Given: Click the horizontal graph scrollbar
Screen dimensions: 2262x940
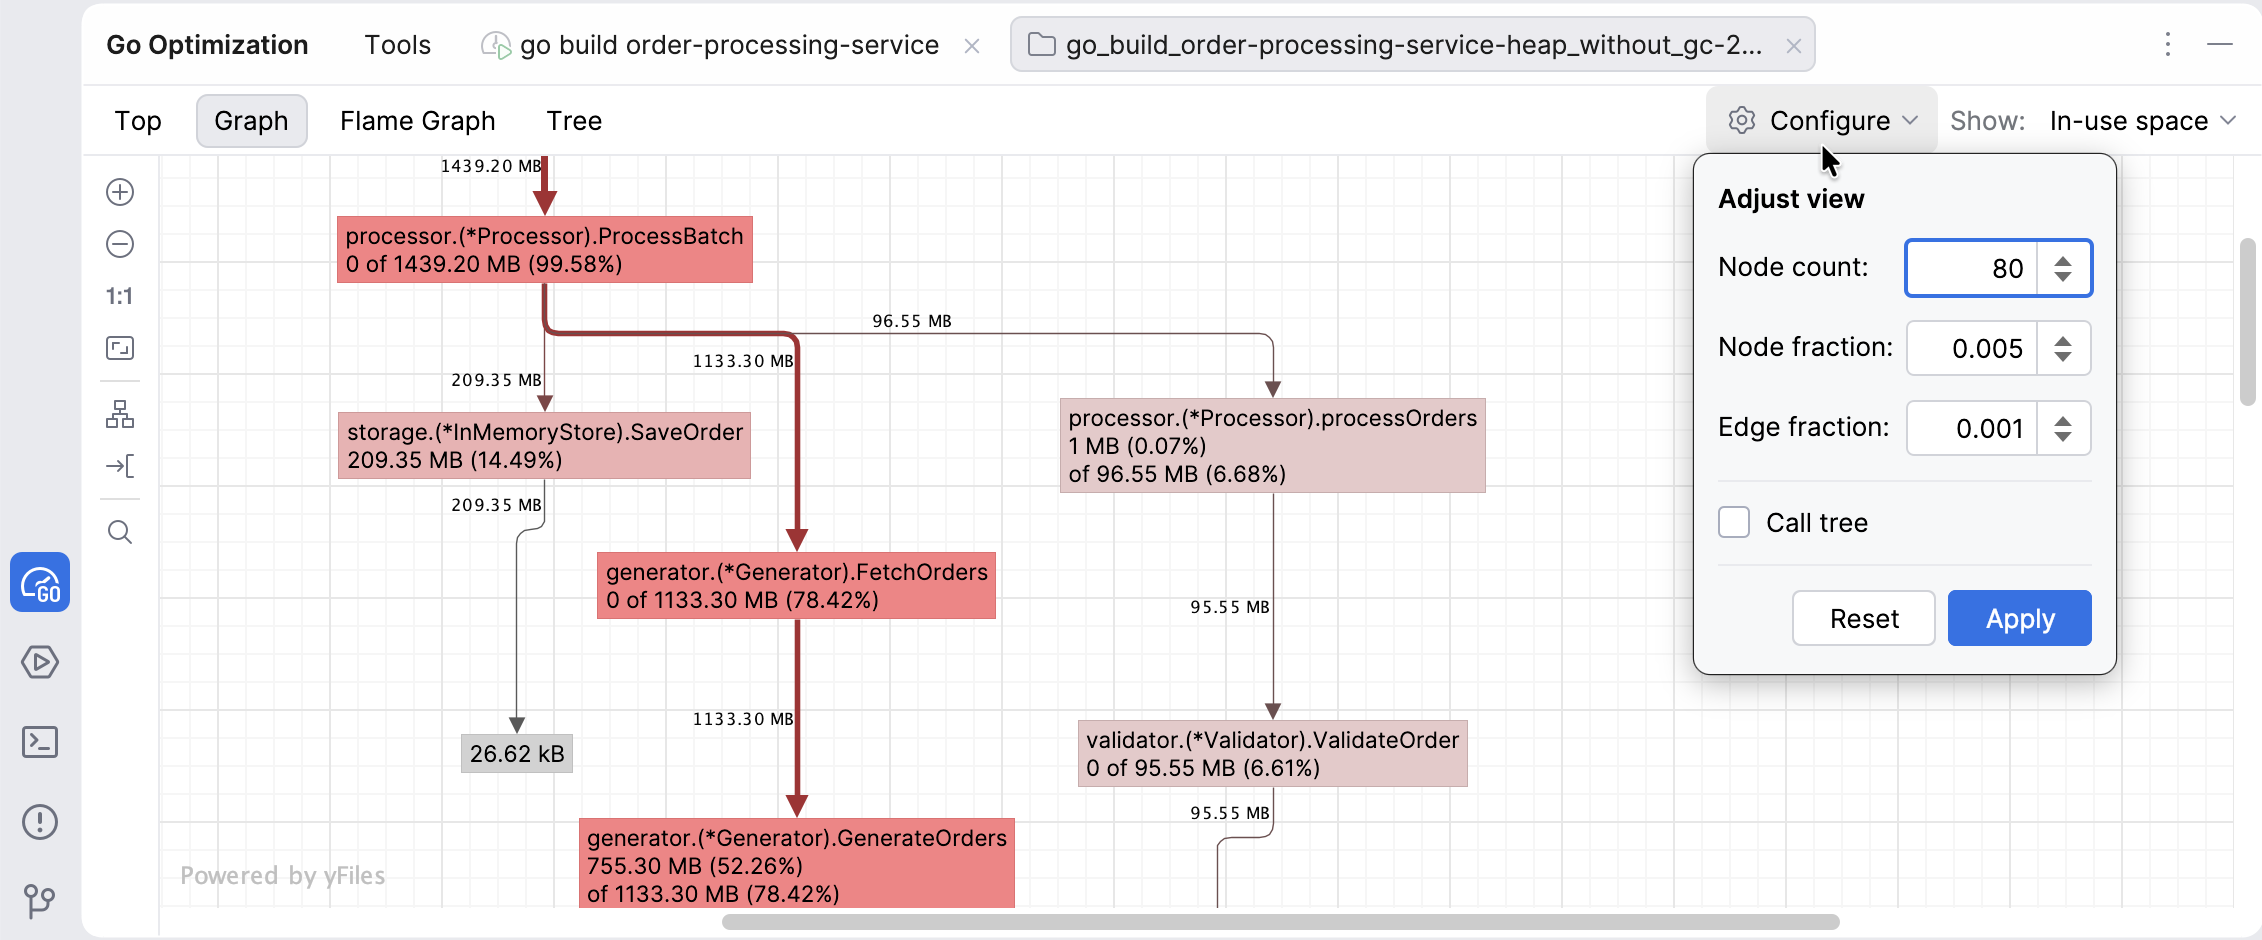Looking at the screenshot, I should coord(1280,922).
